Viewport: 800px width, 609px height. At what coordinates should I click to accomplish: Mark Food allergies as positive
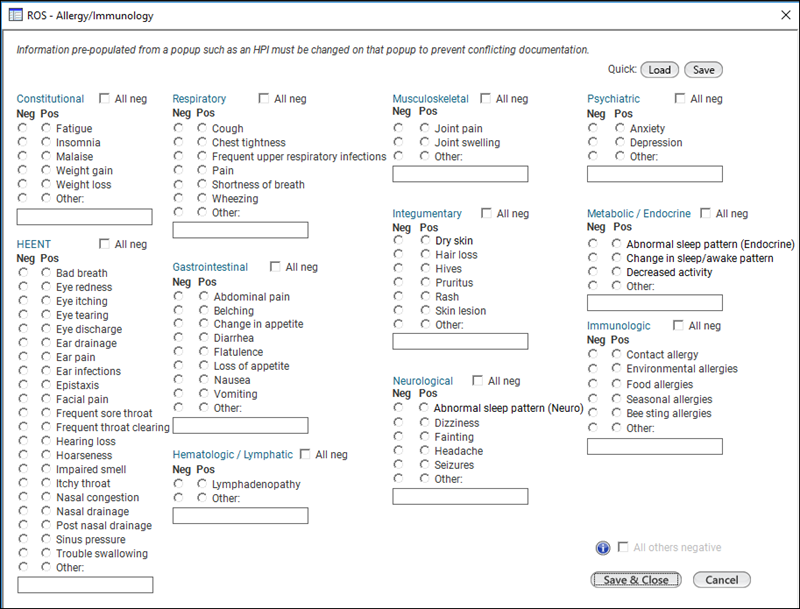click(616, 384)
